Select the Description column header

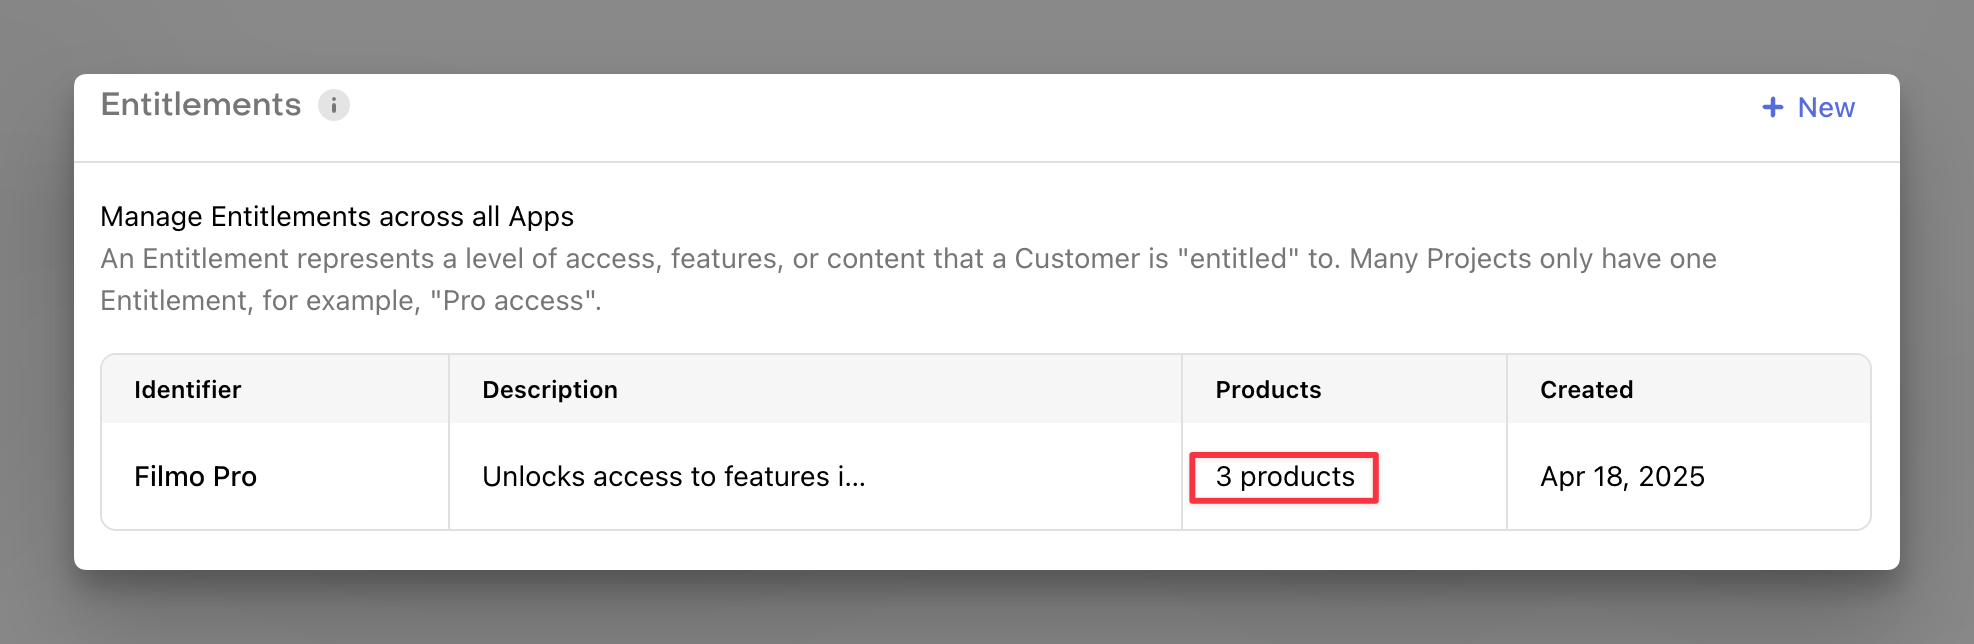(550, 390)
